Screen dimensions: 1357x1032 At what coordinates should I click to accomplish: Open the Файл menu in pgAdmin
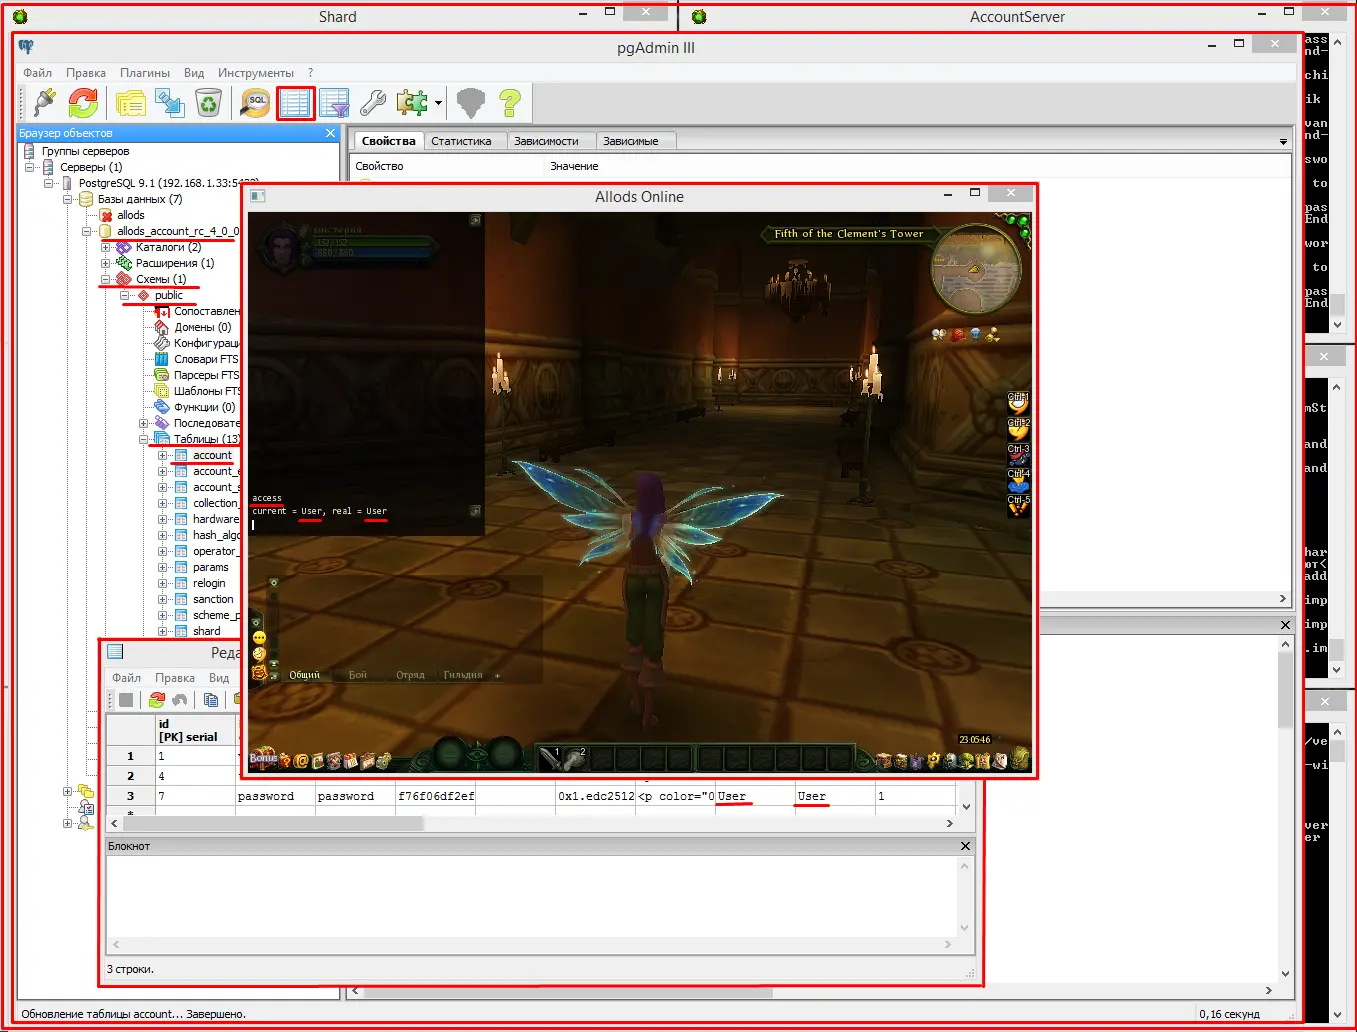click(x=37, y=73)
